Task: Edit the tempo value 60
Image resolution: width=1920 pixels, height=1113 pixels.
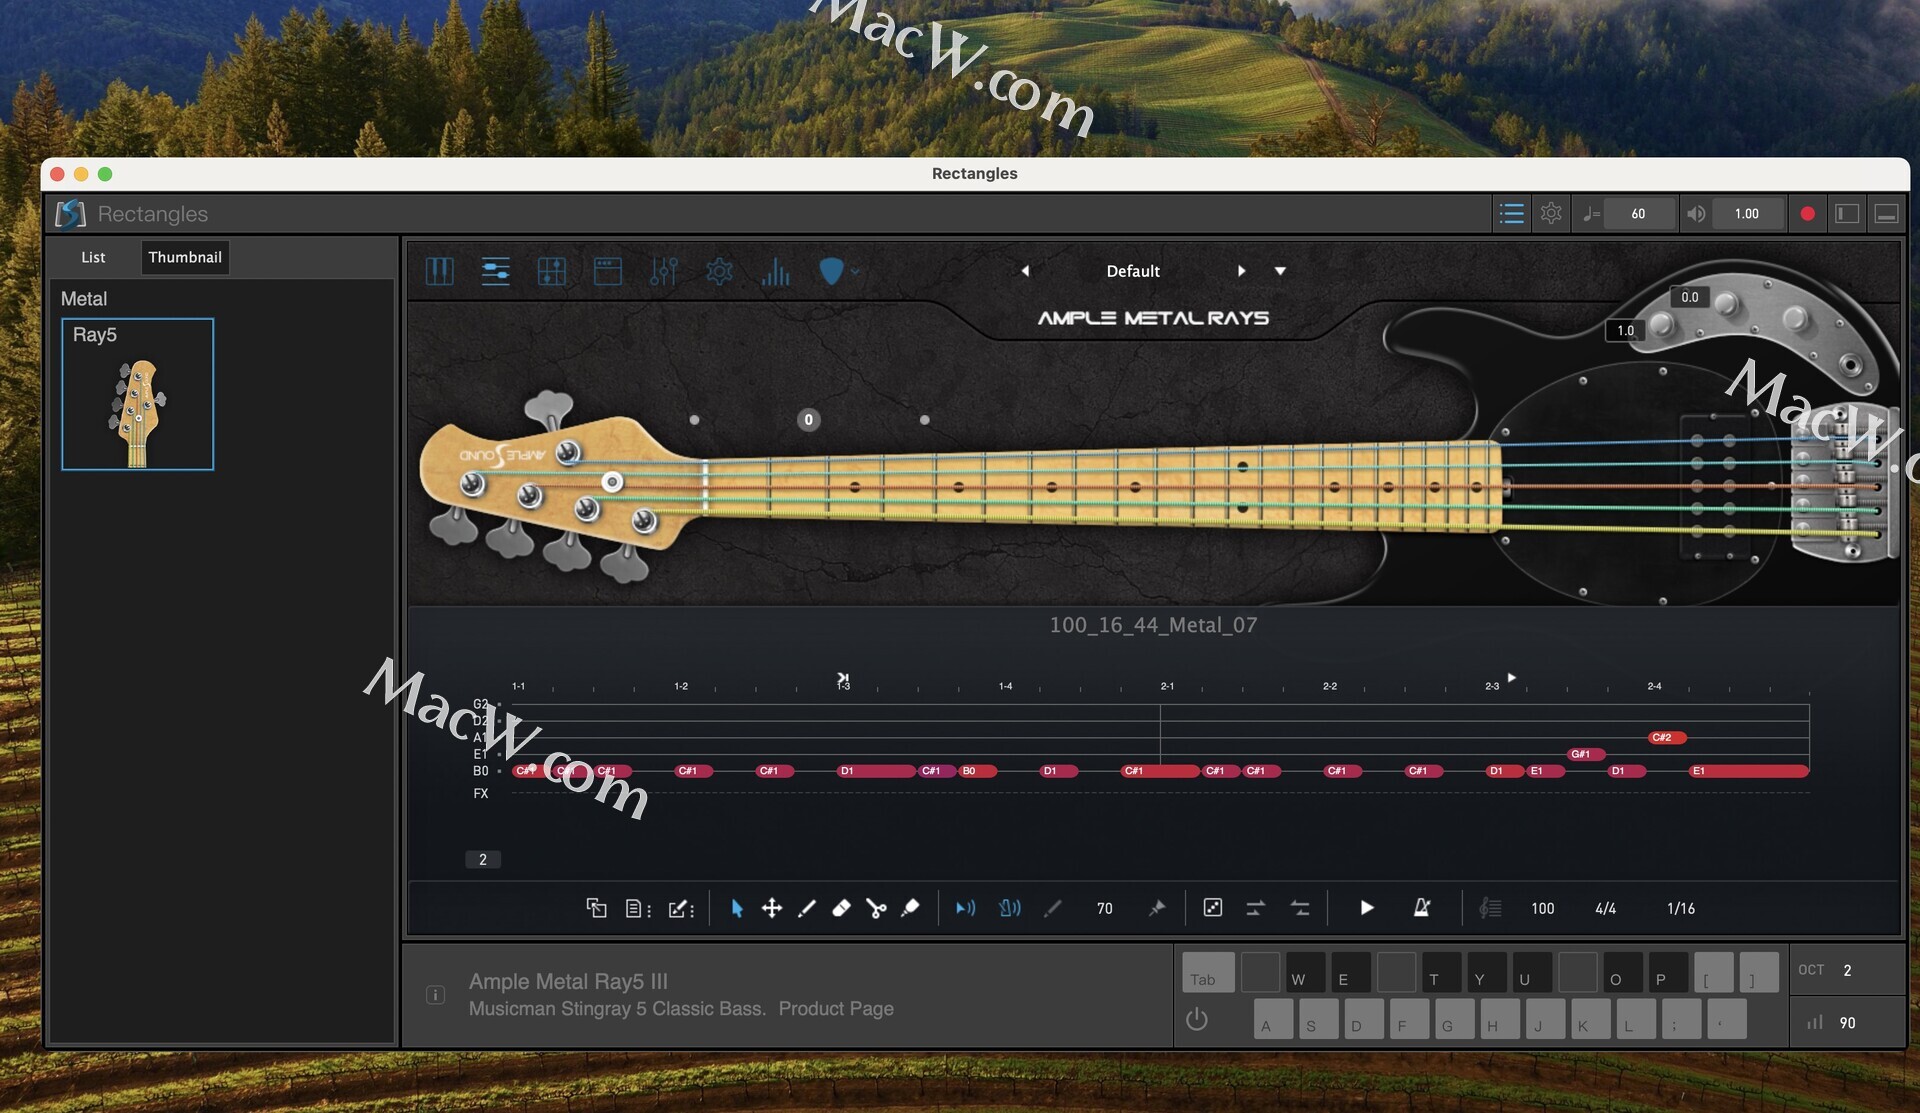Action: [x=1638, y=213]
